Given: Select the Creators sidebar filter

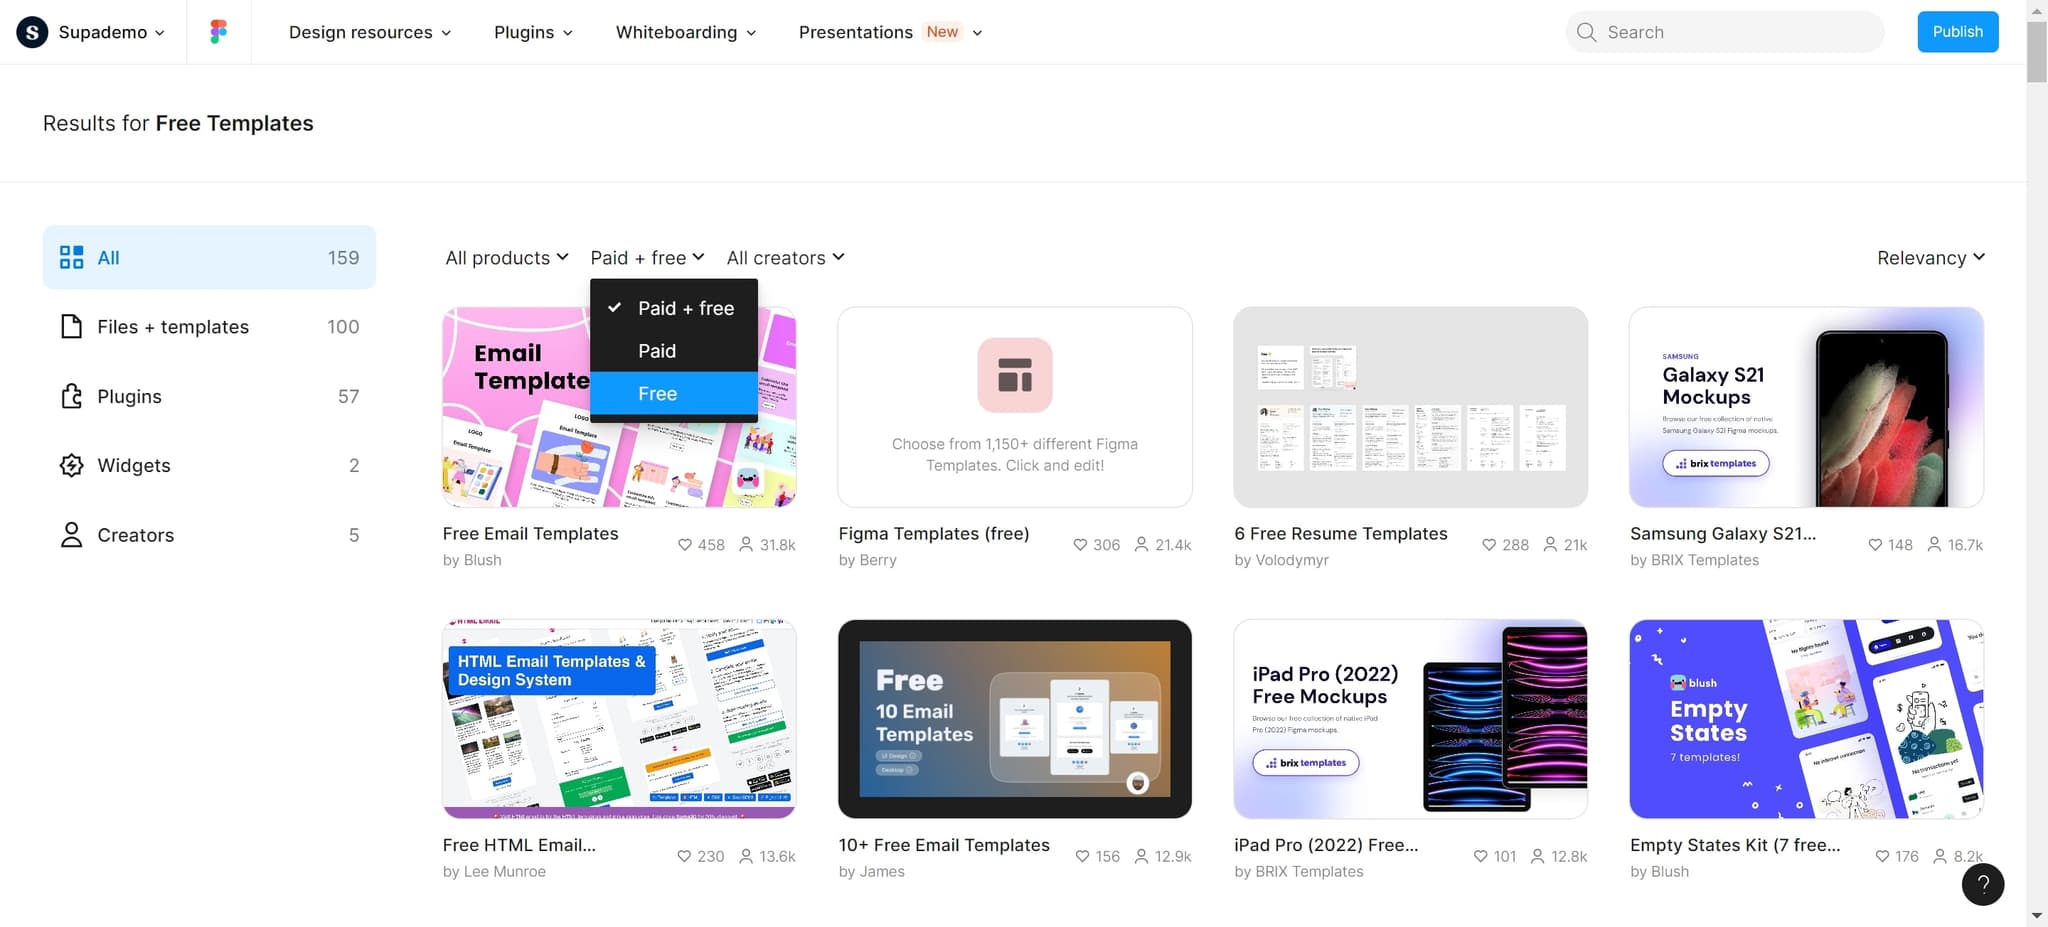Looking at the screenshot, I should 209,535.
